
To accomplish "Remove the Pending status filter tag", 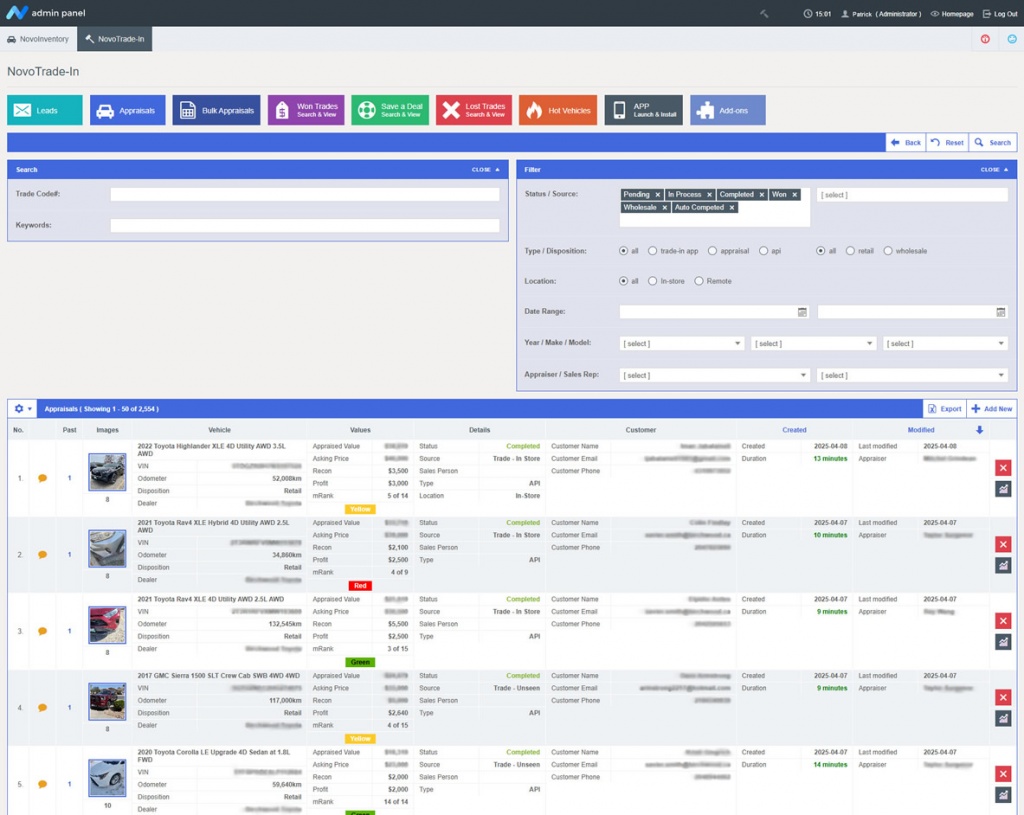I will tap(658, 195).
